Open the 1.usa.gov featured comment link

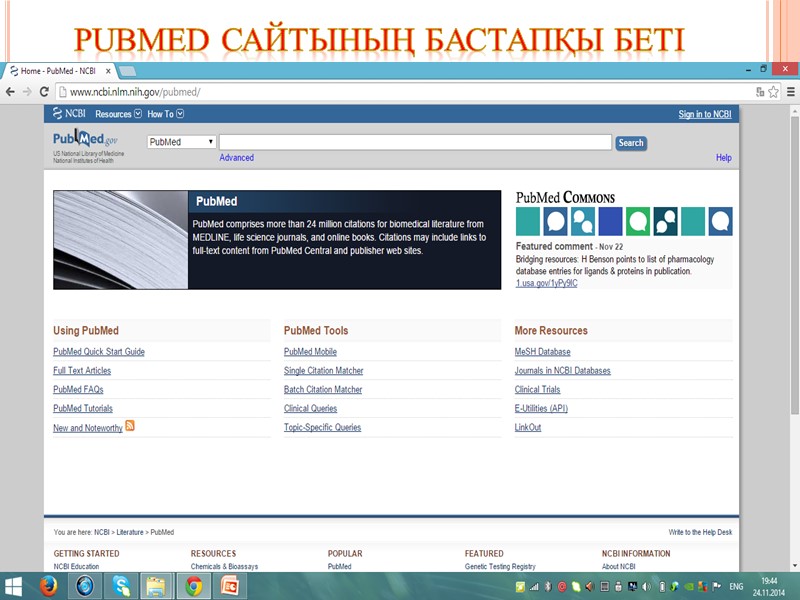(x=546, y=283)
